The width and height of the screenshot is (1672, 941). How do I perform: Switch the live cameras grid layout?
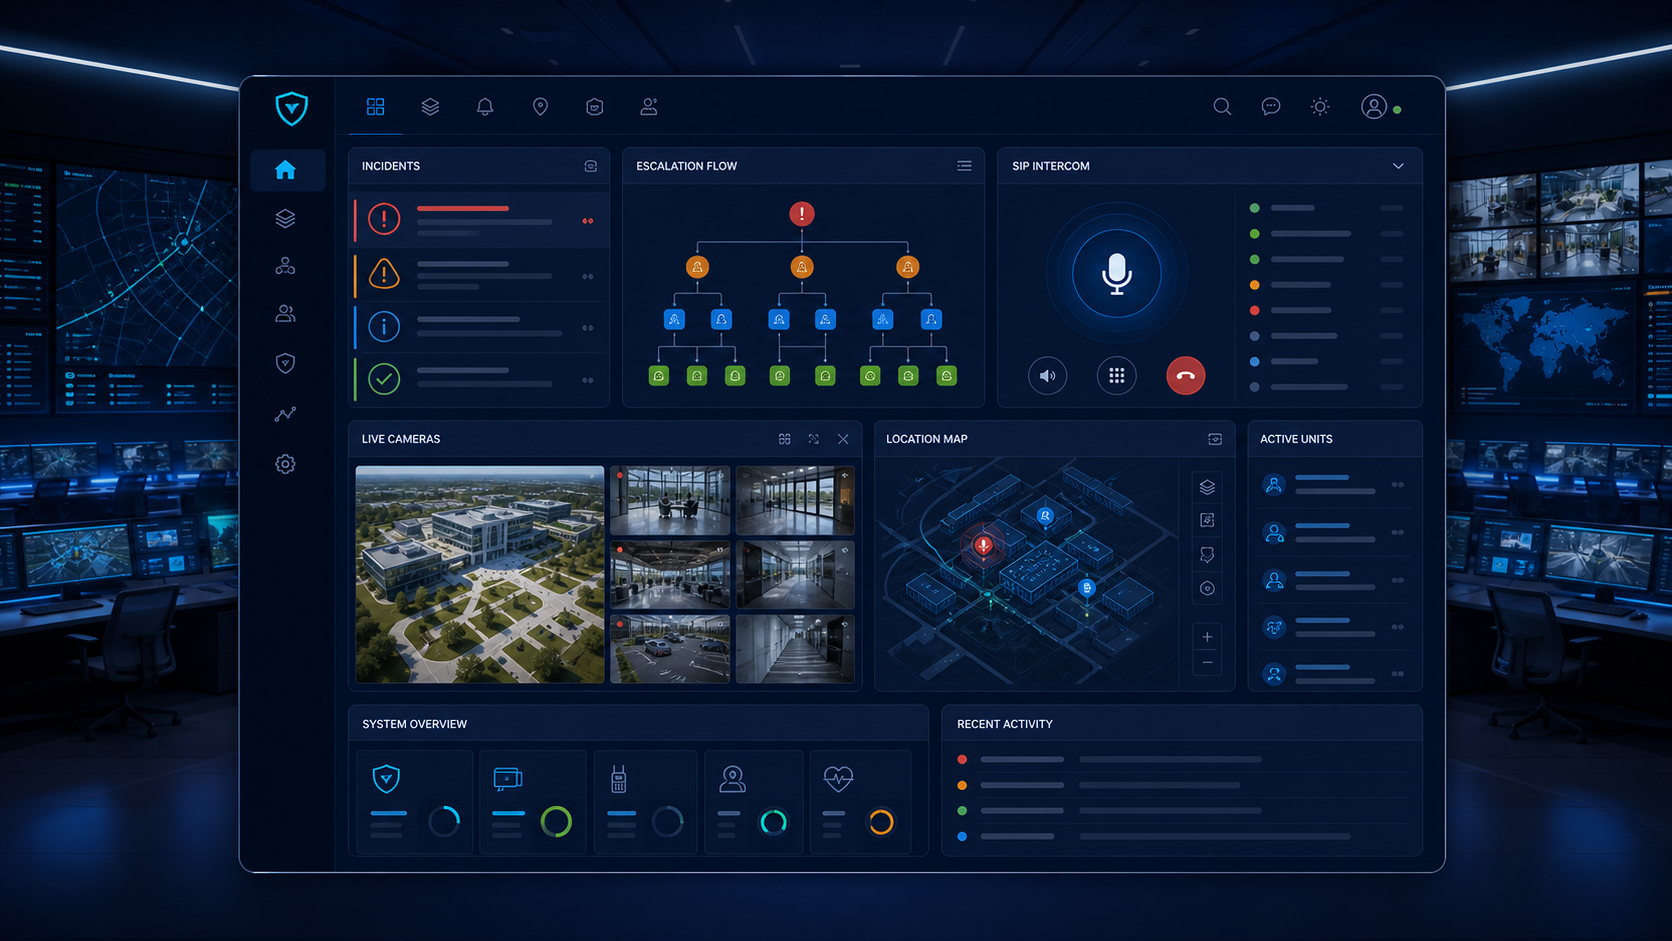point(785,439)
